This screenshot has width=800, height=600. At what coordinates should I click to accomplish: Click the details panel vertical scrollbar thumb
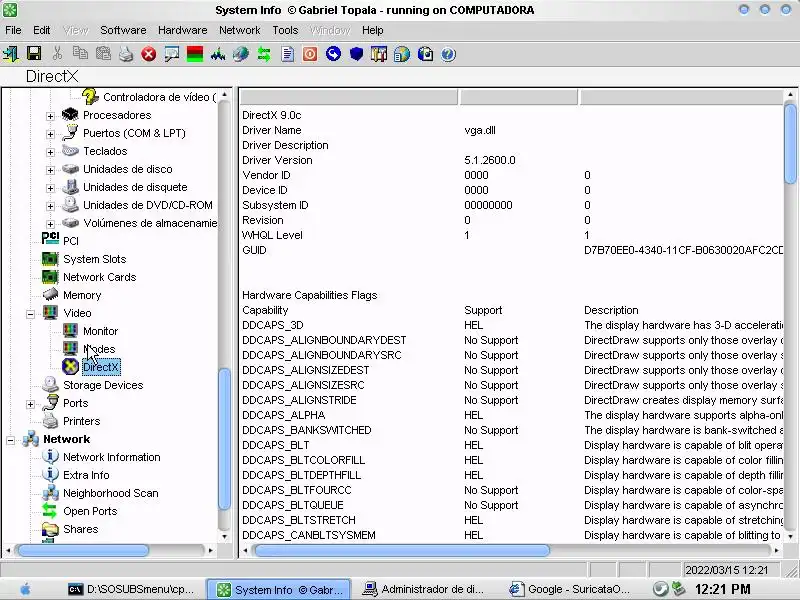pos(790,143)
